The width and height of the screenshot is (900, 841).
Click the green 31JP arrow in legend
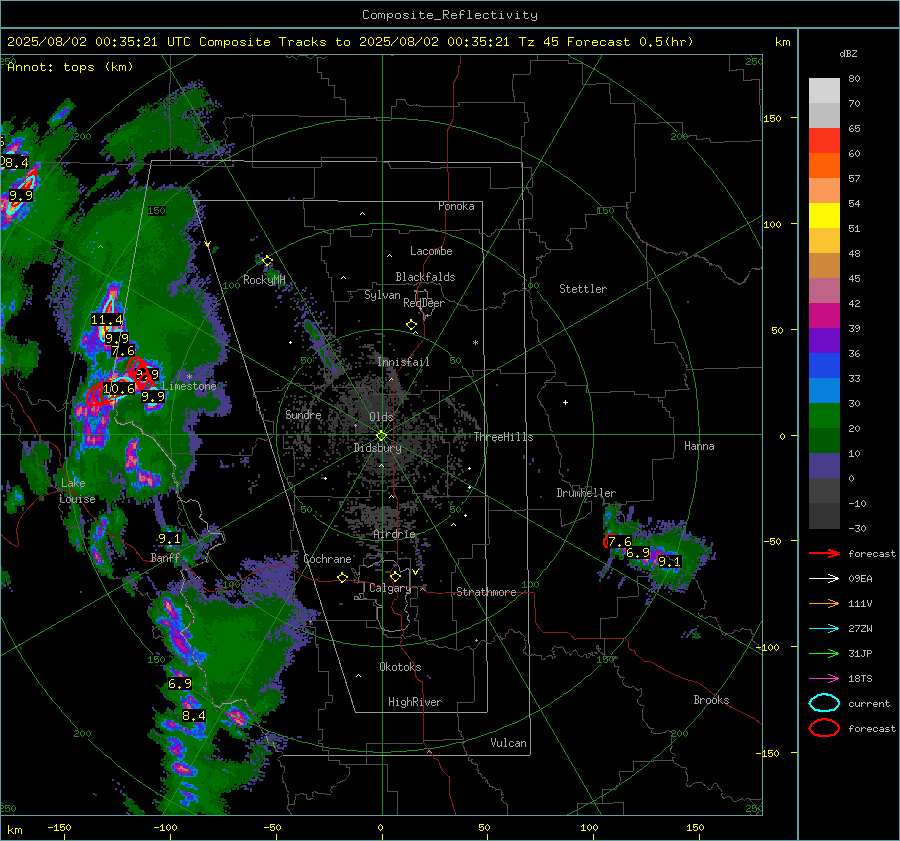tap(824, 653)
